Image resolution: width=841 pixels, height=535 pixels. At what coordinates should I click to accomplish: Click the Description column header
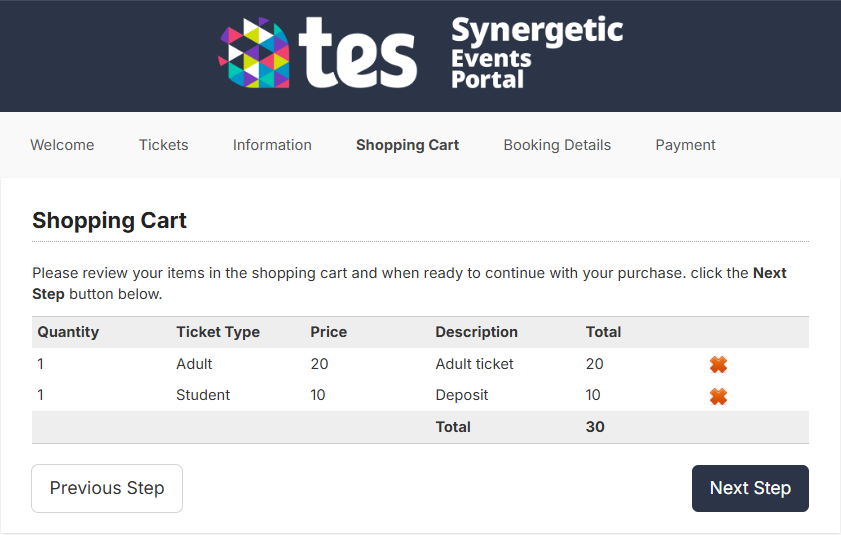(x=476, y=332)
